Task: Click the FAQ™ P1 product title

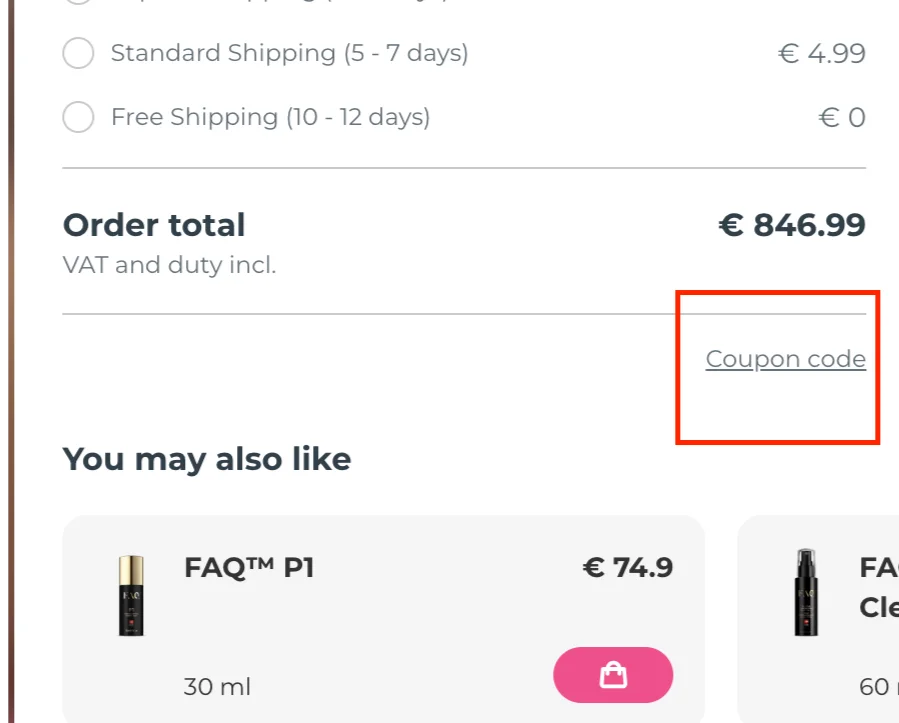Action: (249, 568)
